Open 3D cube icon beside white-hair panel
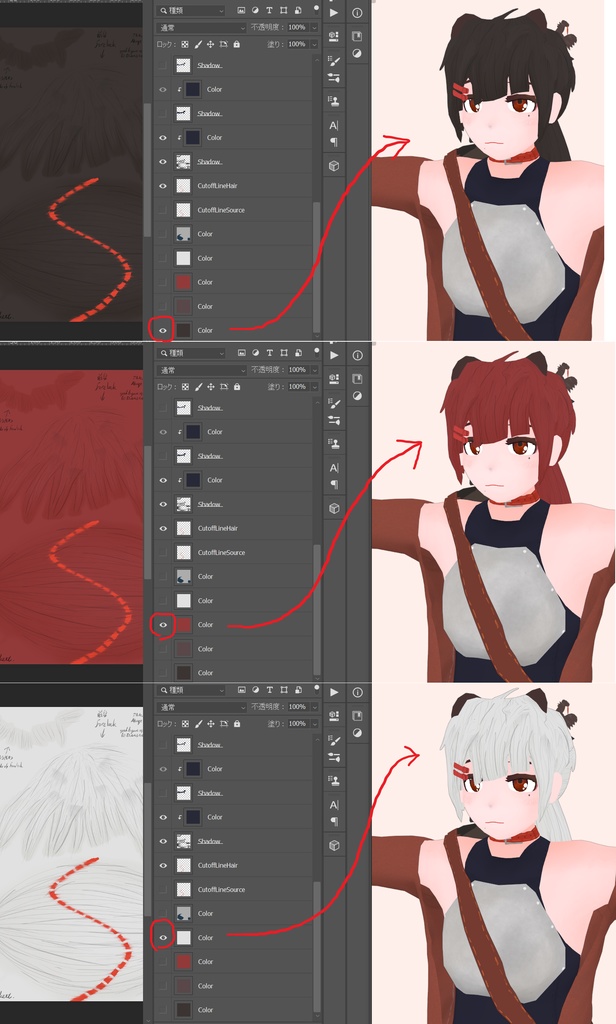Viewport: 616px width, 1024px height. (334, 845)
